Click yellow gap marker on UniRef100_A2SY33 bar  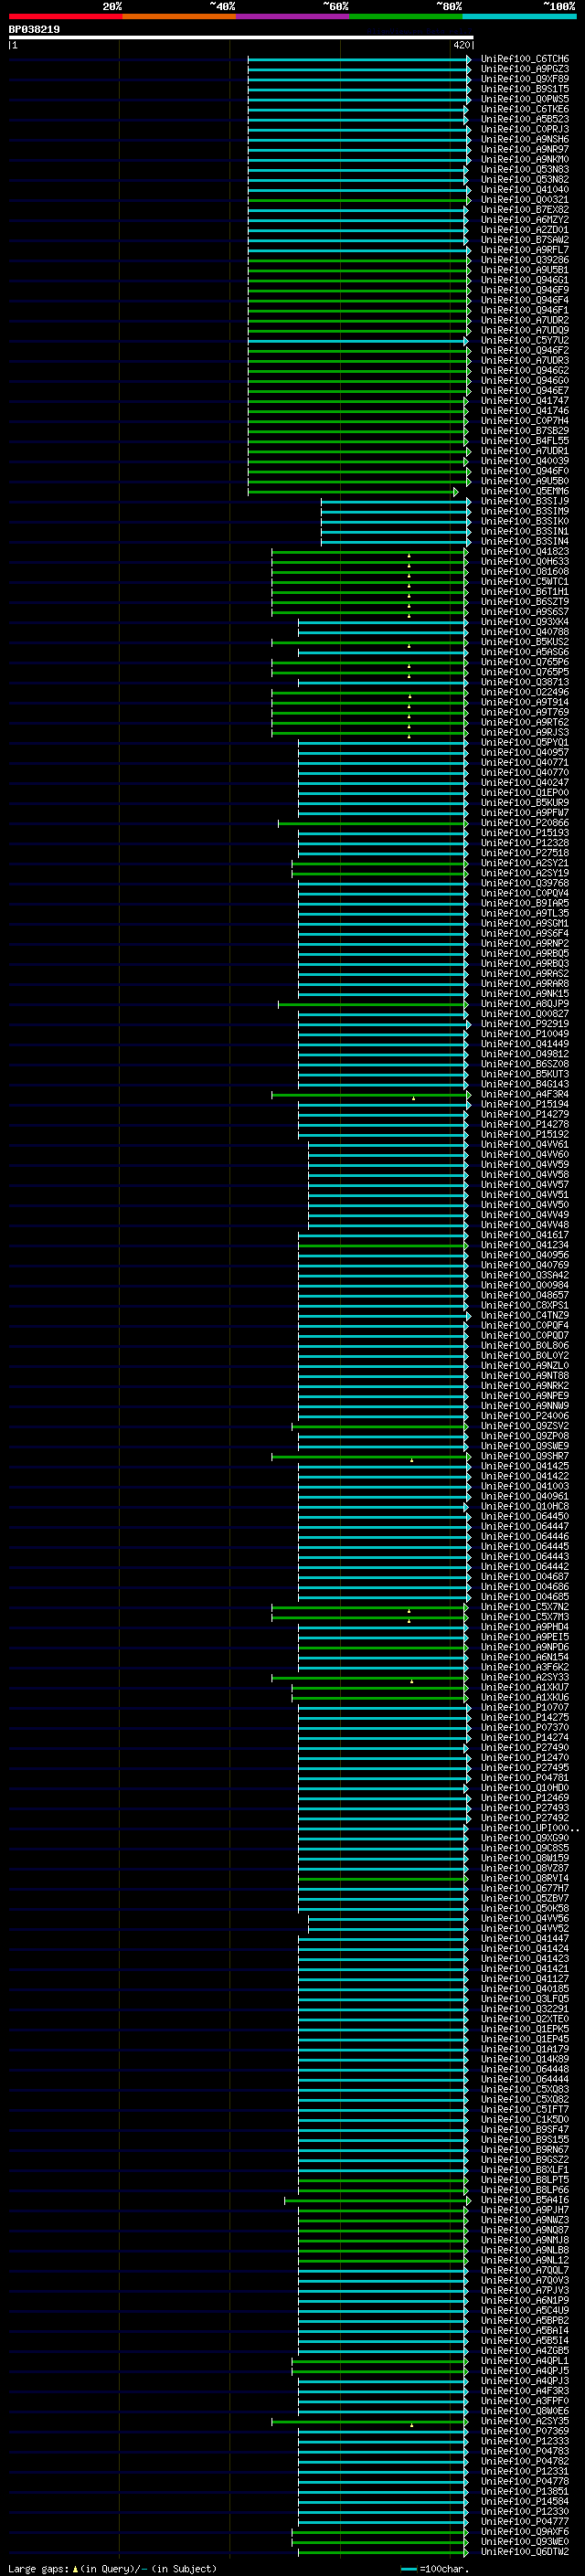[x=411, y=1681]
